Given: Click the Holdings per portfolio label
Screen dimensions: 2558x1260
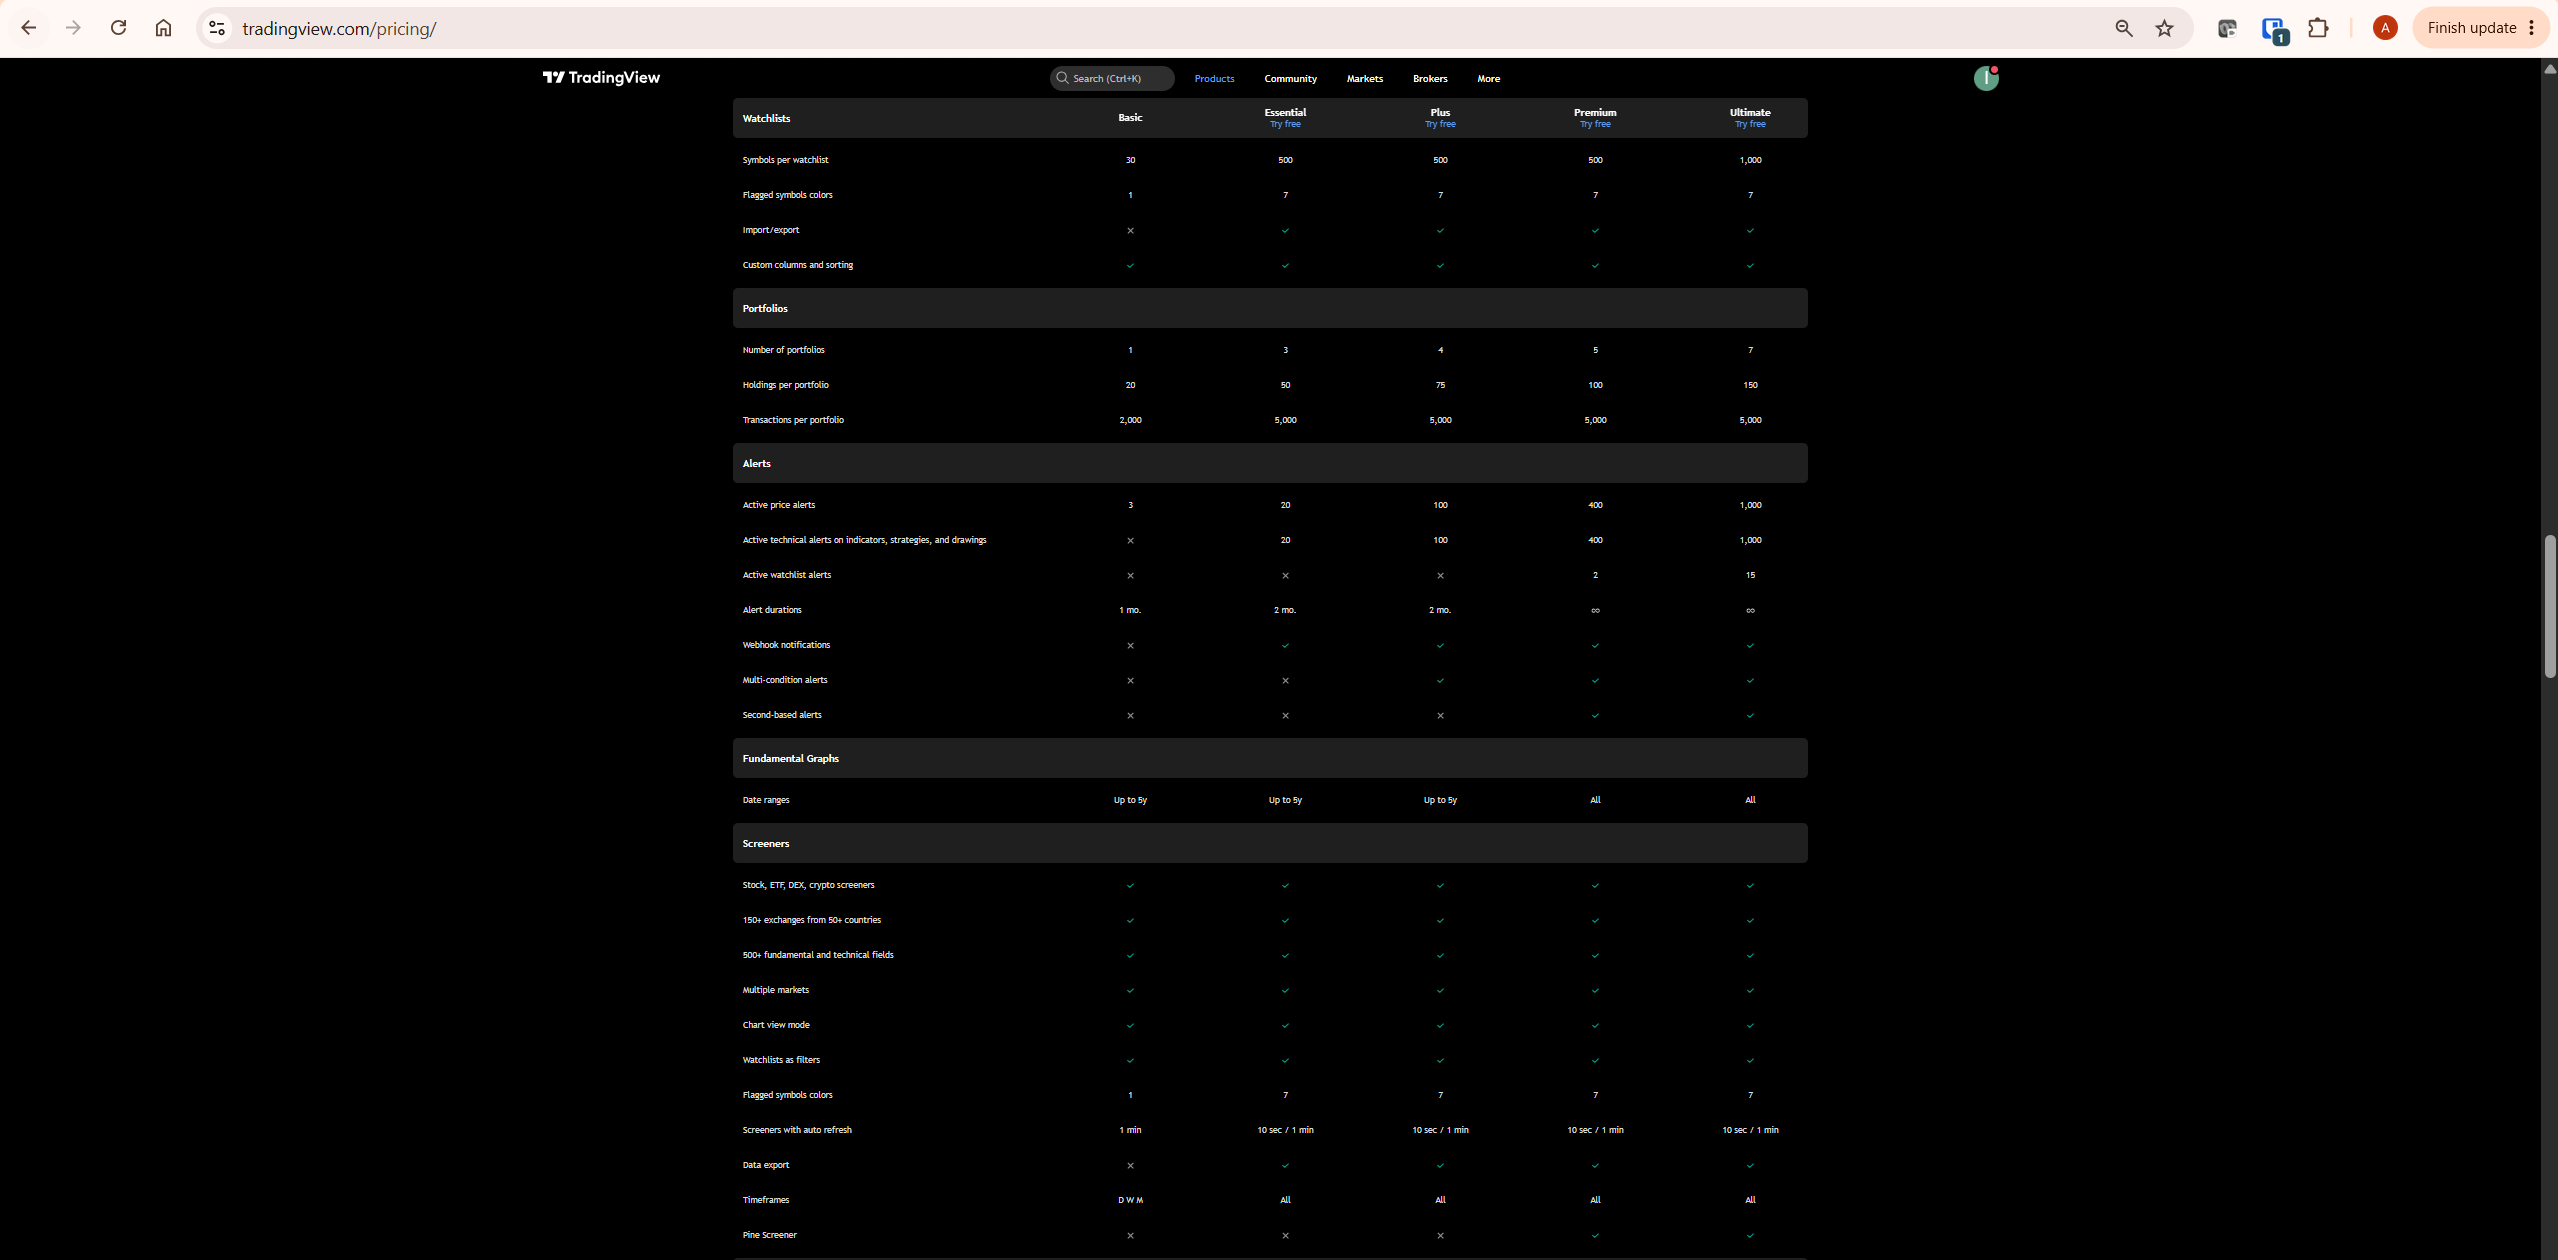Looking at the screenshot, I should (x=785, y=385).
